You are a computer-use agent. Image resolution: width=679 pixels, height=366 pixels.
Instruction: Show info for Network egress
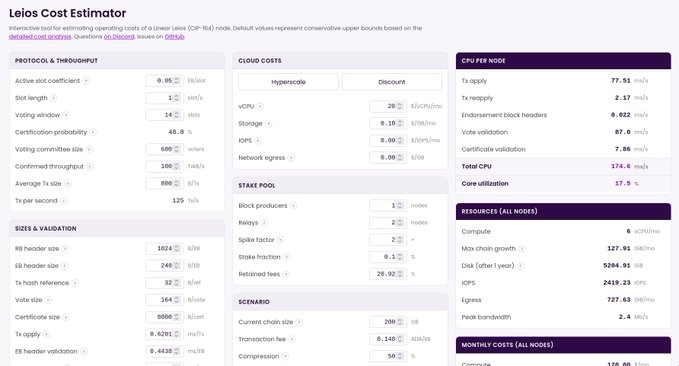(x=291, y=158)
